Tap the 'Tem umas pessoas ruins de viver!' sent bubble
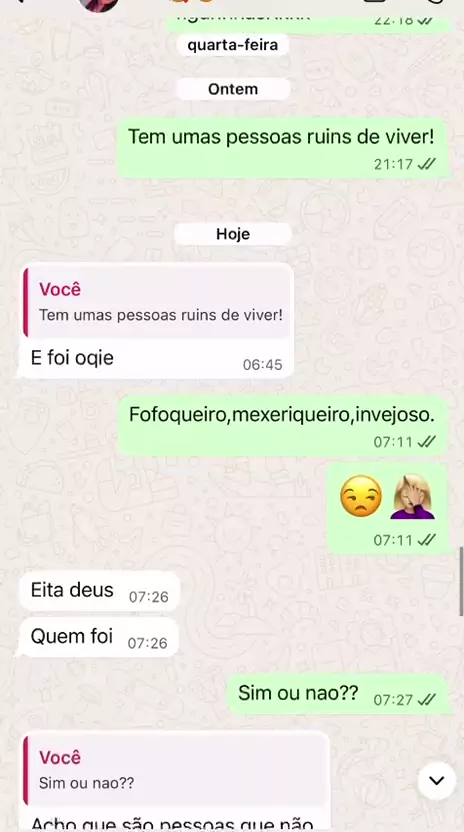 click(283, 148)
